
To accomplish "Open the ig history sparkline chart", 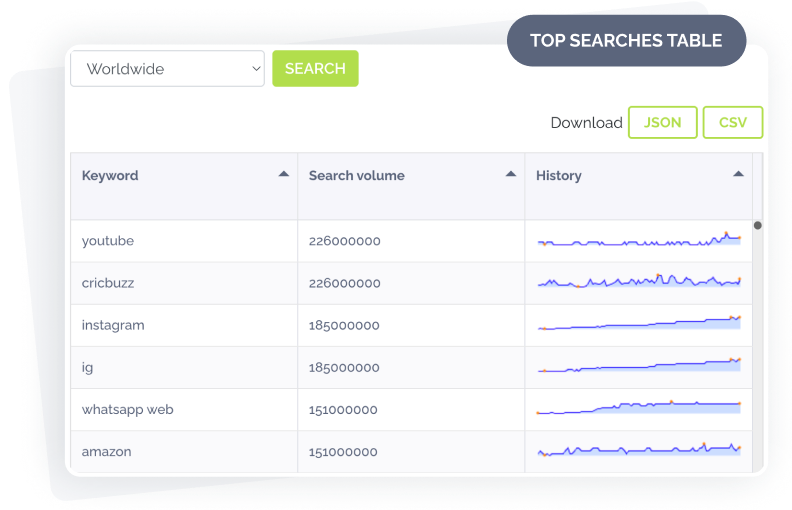I will pyautogui.click(x=639, y=365).
